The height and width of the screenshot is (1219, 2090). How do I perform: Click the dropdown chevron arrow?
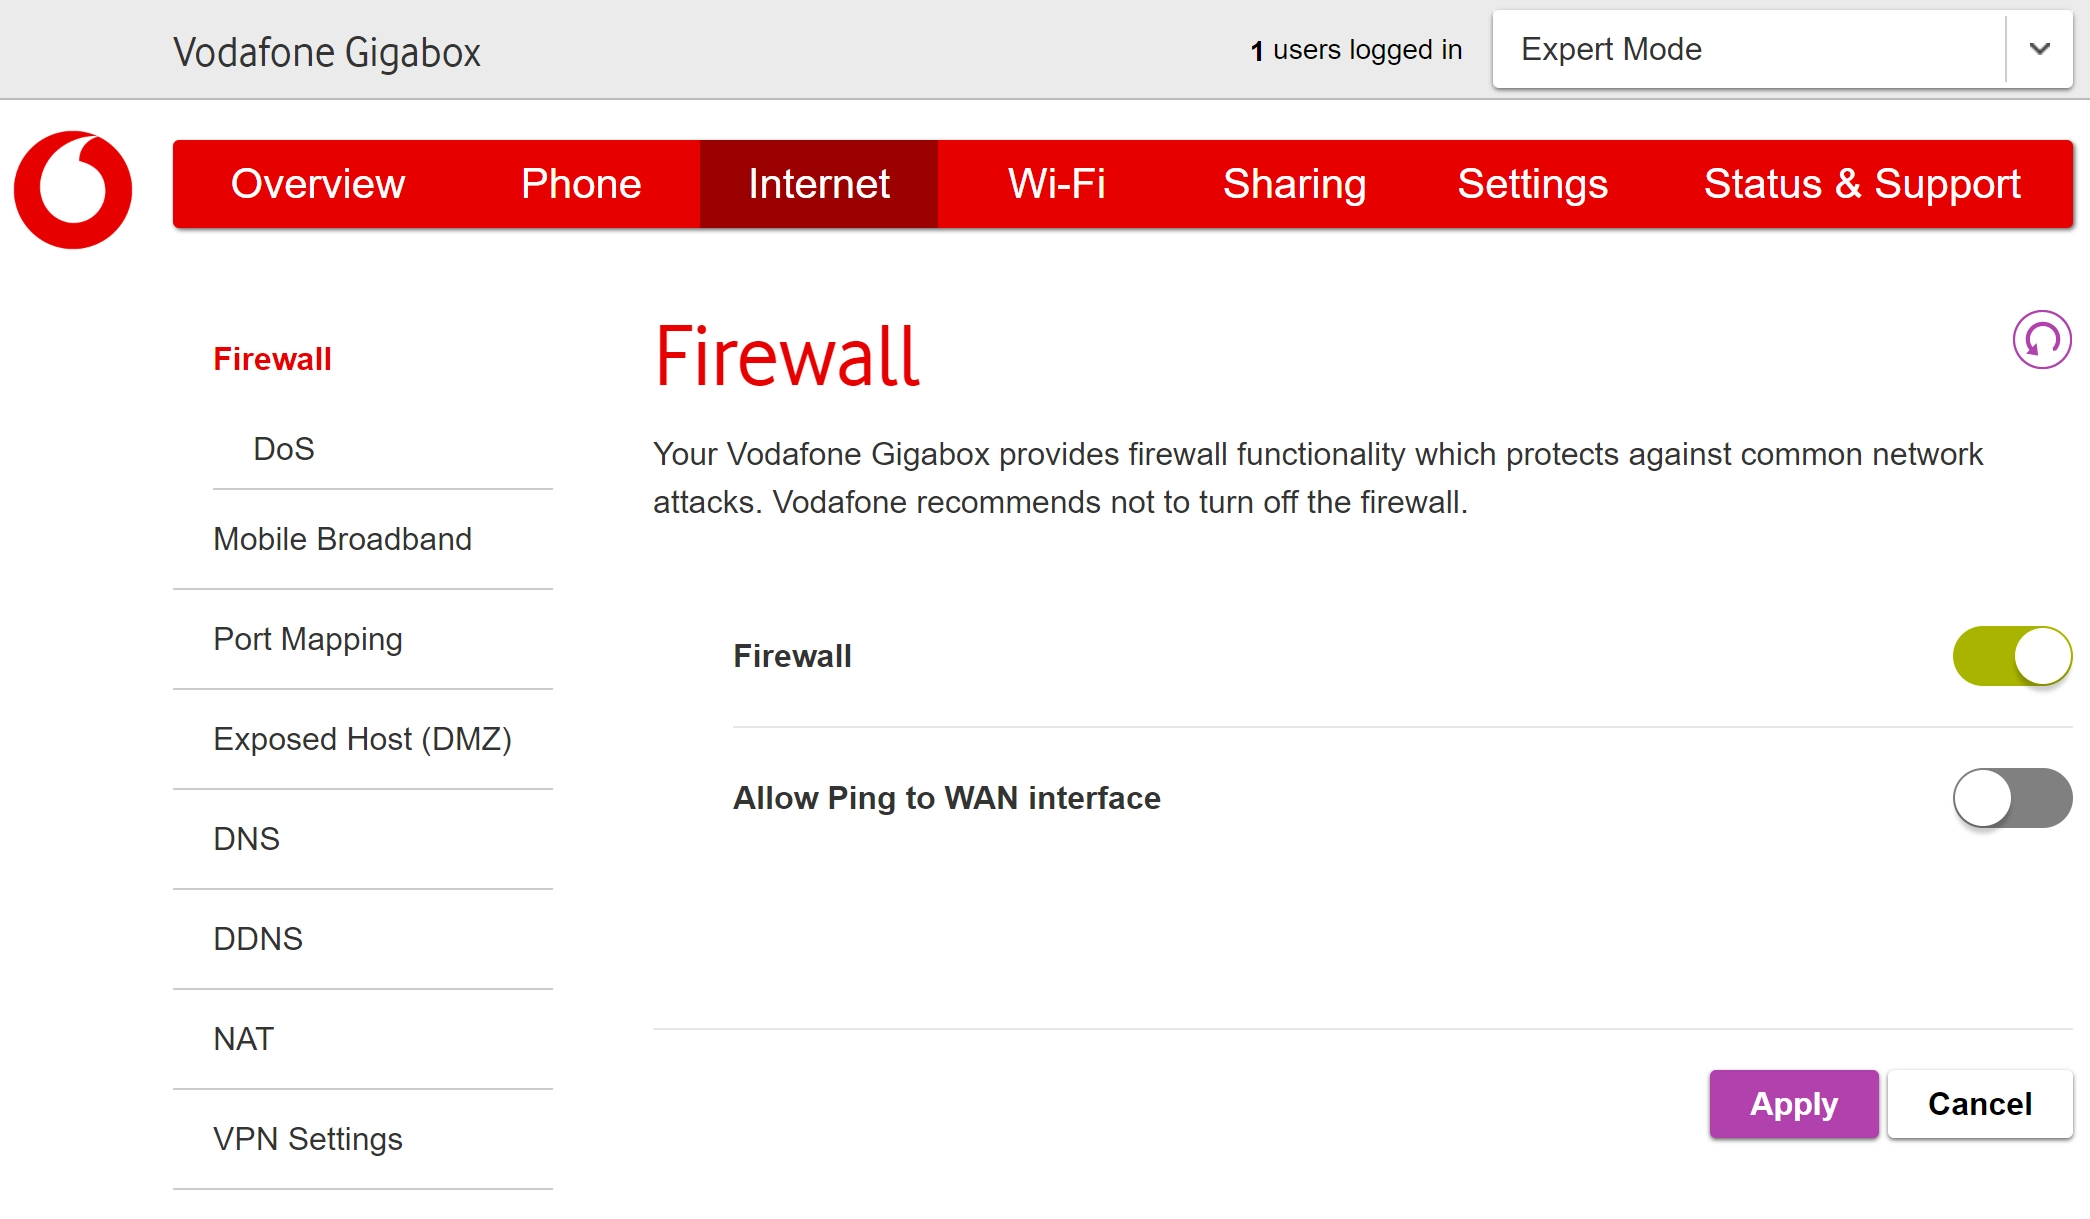coord(2040,49)
